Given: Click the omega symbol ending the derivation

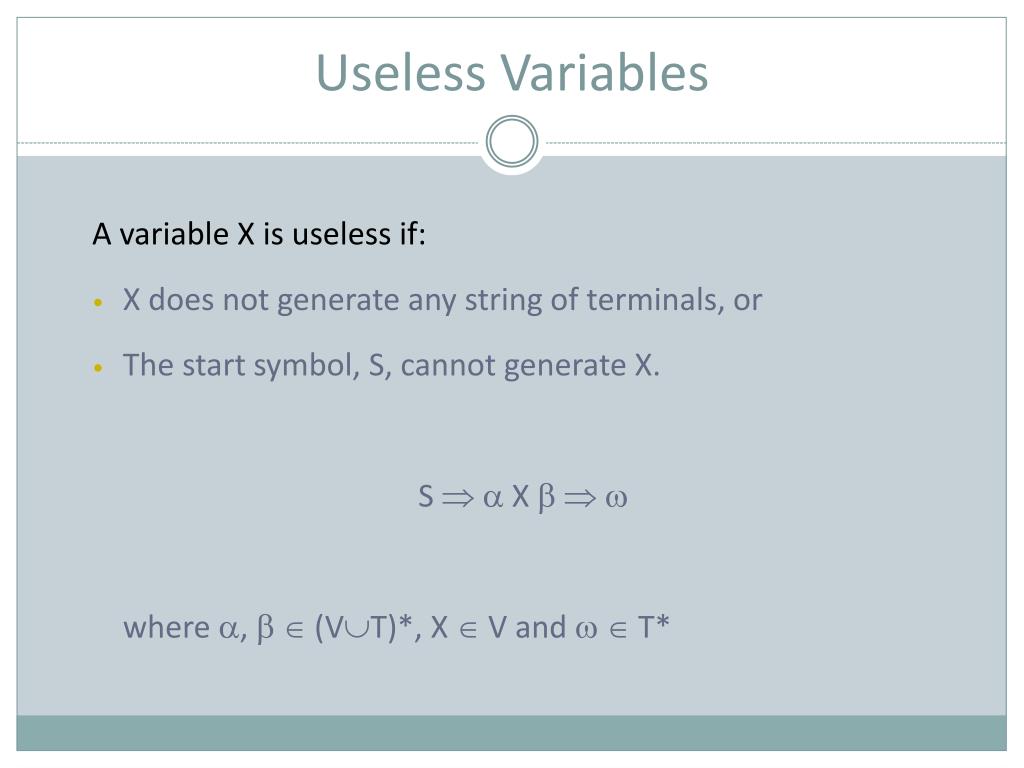Looking at the screenshot, I should pyautogui.click(x=616, y=499).
